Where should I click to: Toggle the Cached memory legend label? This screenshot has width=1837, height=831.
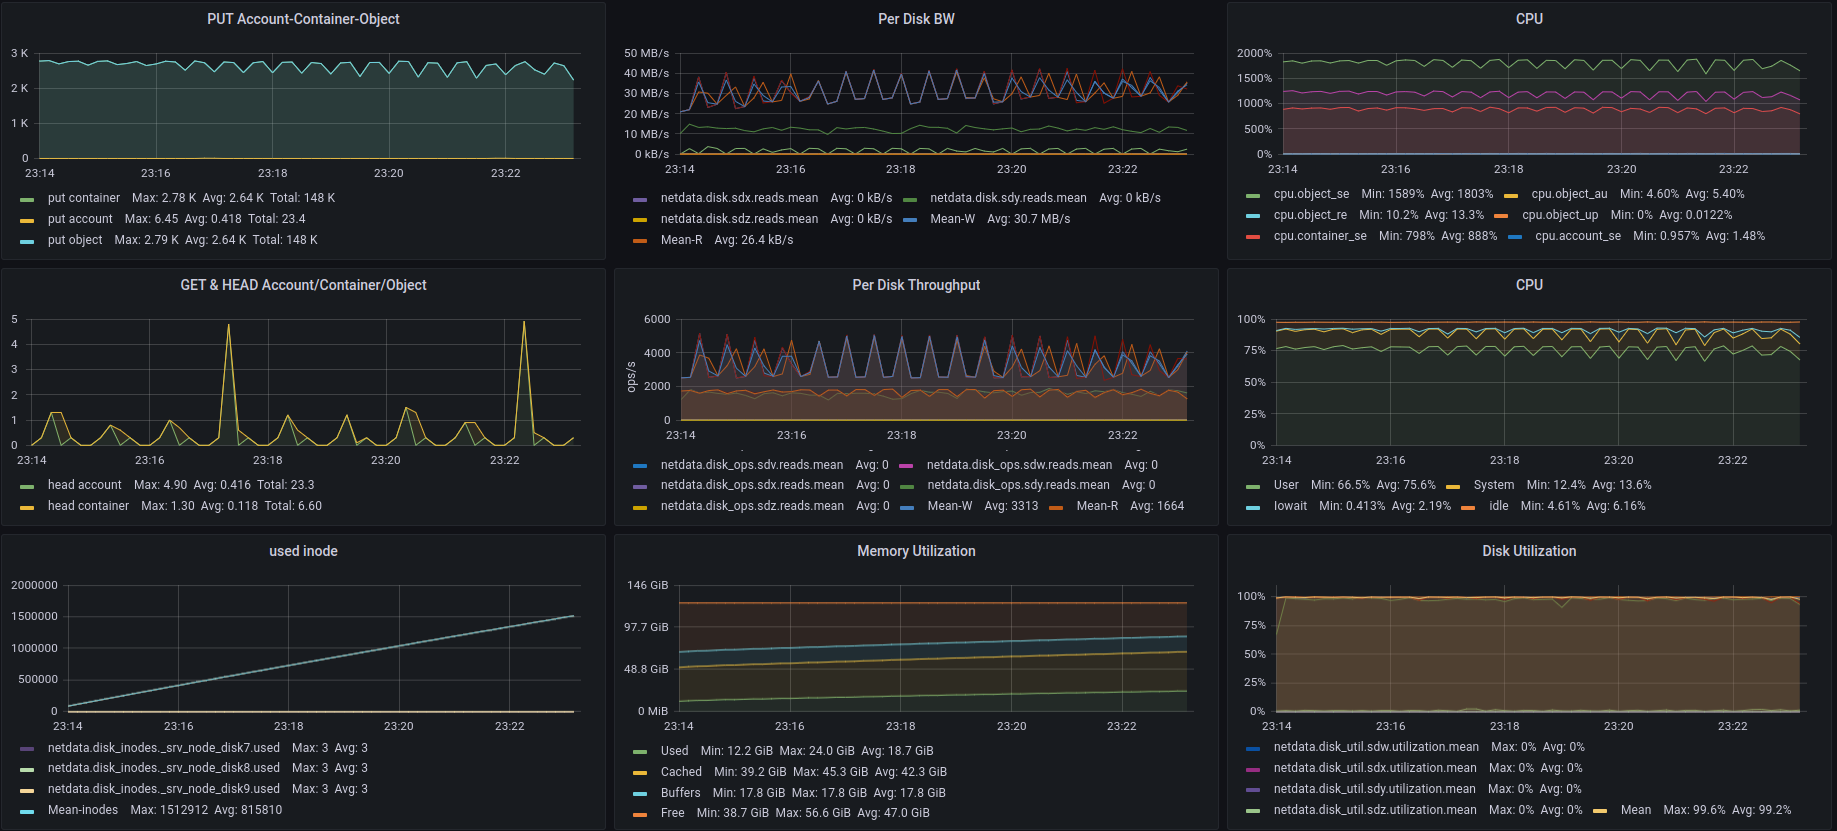(x=681, y=772)
